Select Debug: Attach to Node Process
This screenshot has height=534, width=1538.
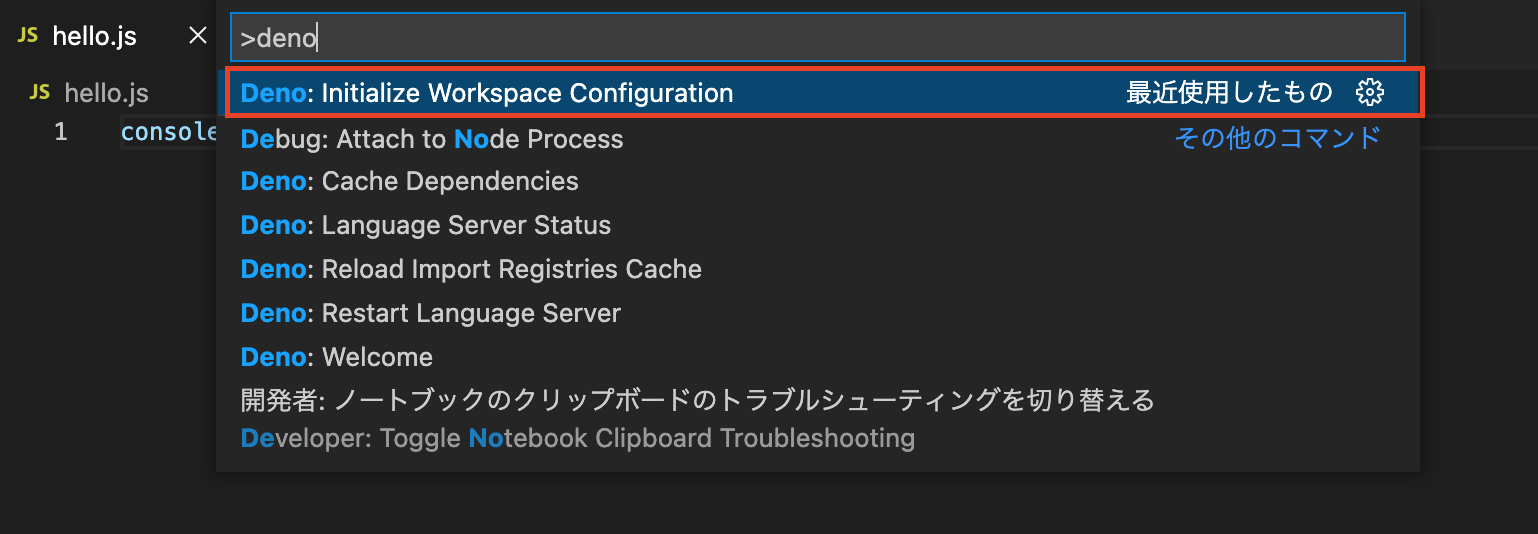(x=432, y=139)
